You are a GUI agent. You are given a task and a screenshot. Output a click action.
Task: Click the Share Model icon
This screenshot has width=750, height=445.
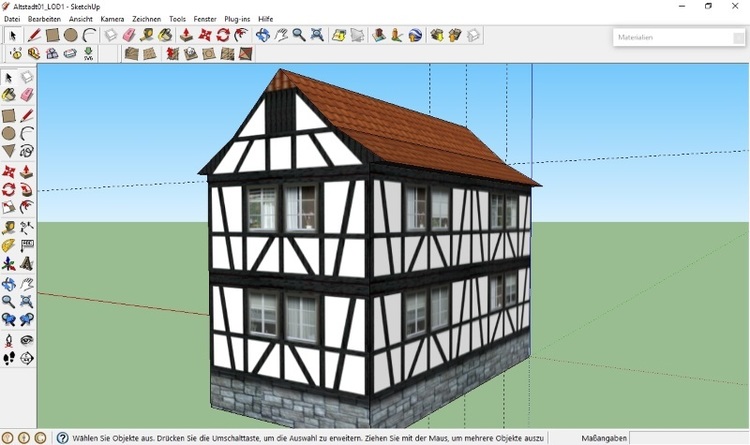coord(455,35)
